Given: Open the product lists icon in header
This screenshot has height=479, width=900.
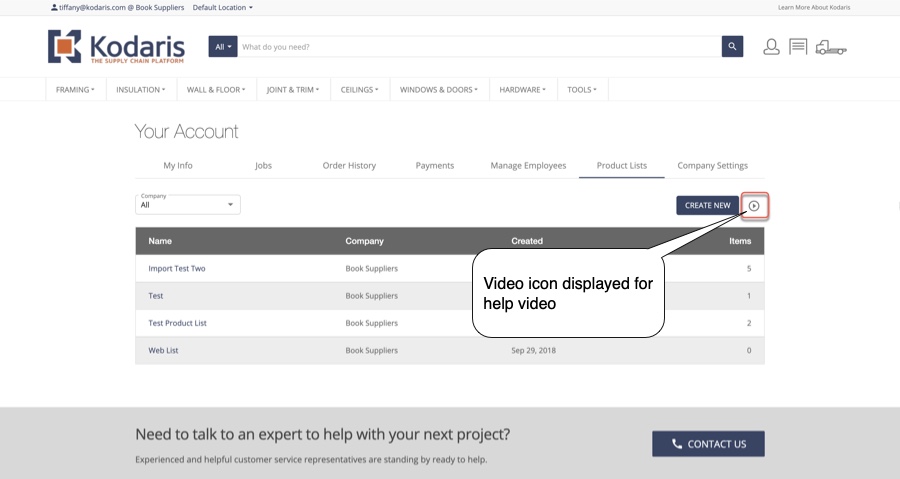Looking at the screenshot, I should pos(798,46).
